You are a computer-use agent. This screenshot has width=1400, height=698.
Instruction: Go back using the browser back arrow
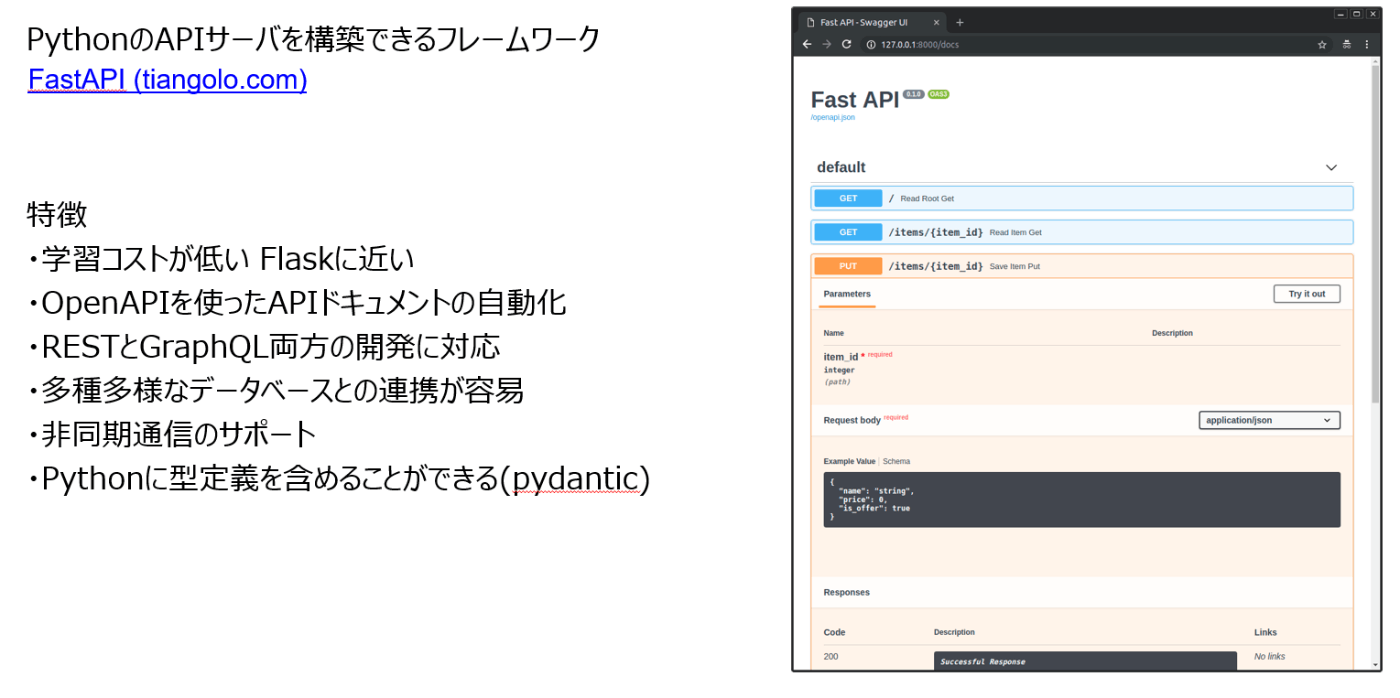807,44
